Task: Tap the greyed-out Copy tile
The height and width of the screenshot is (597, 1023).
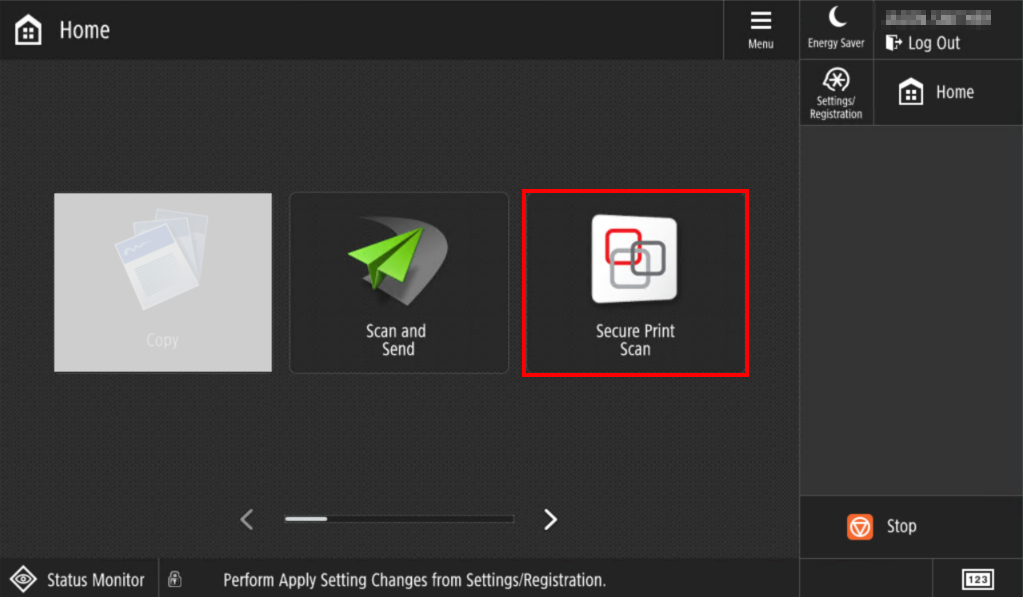Action: 162,283
